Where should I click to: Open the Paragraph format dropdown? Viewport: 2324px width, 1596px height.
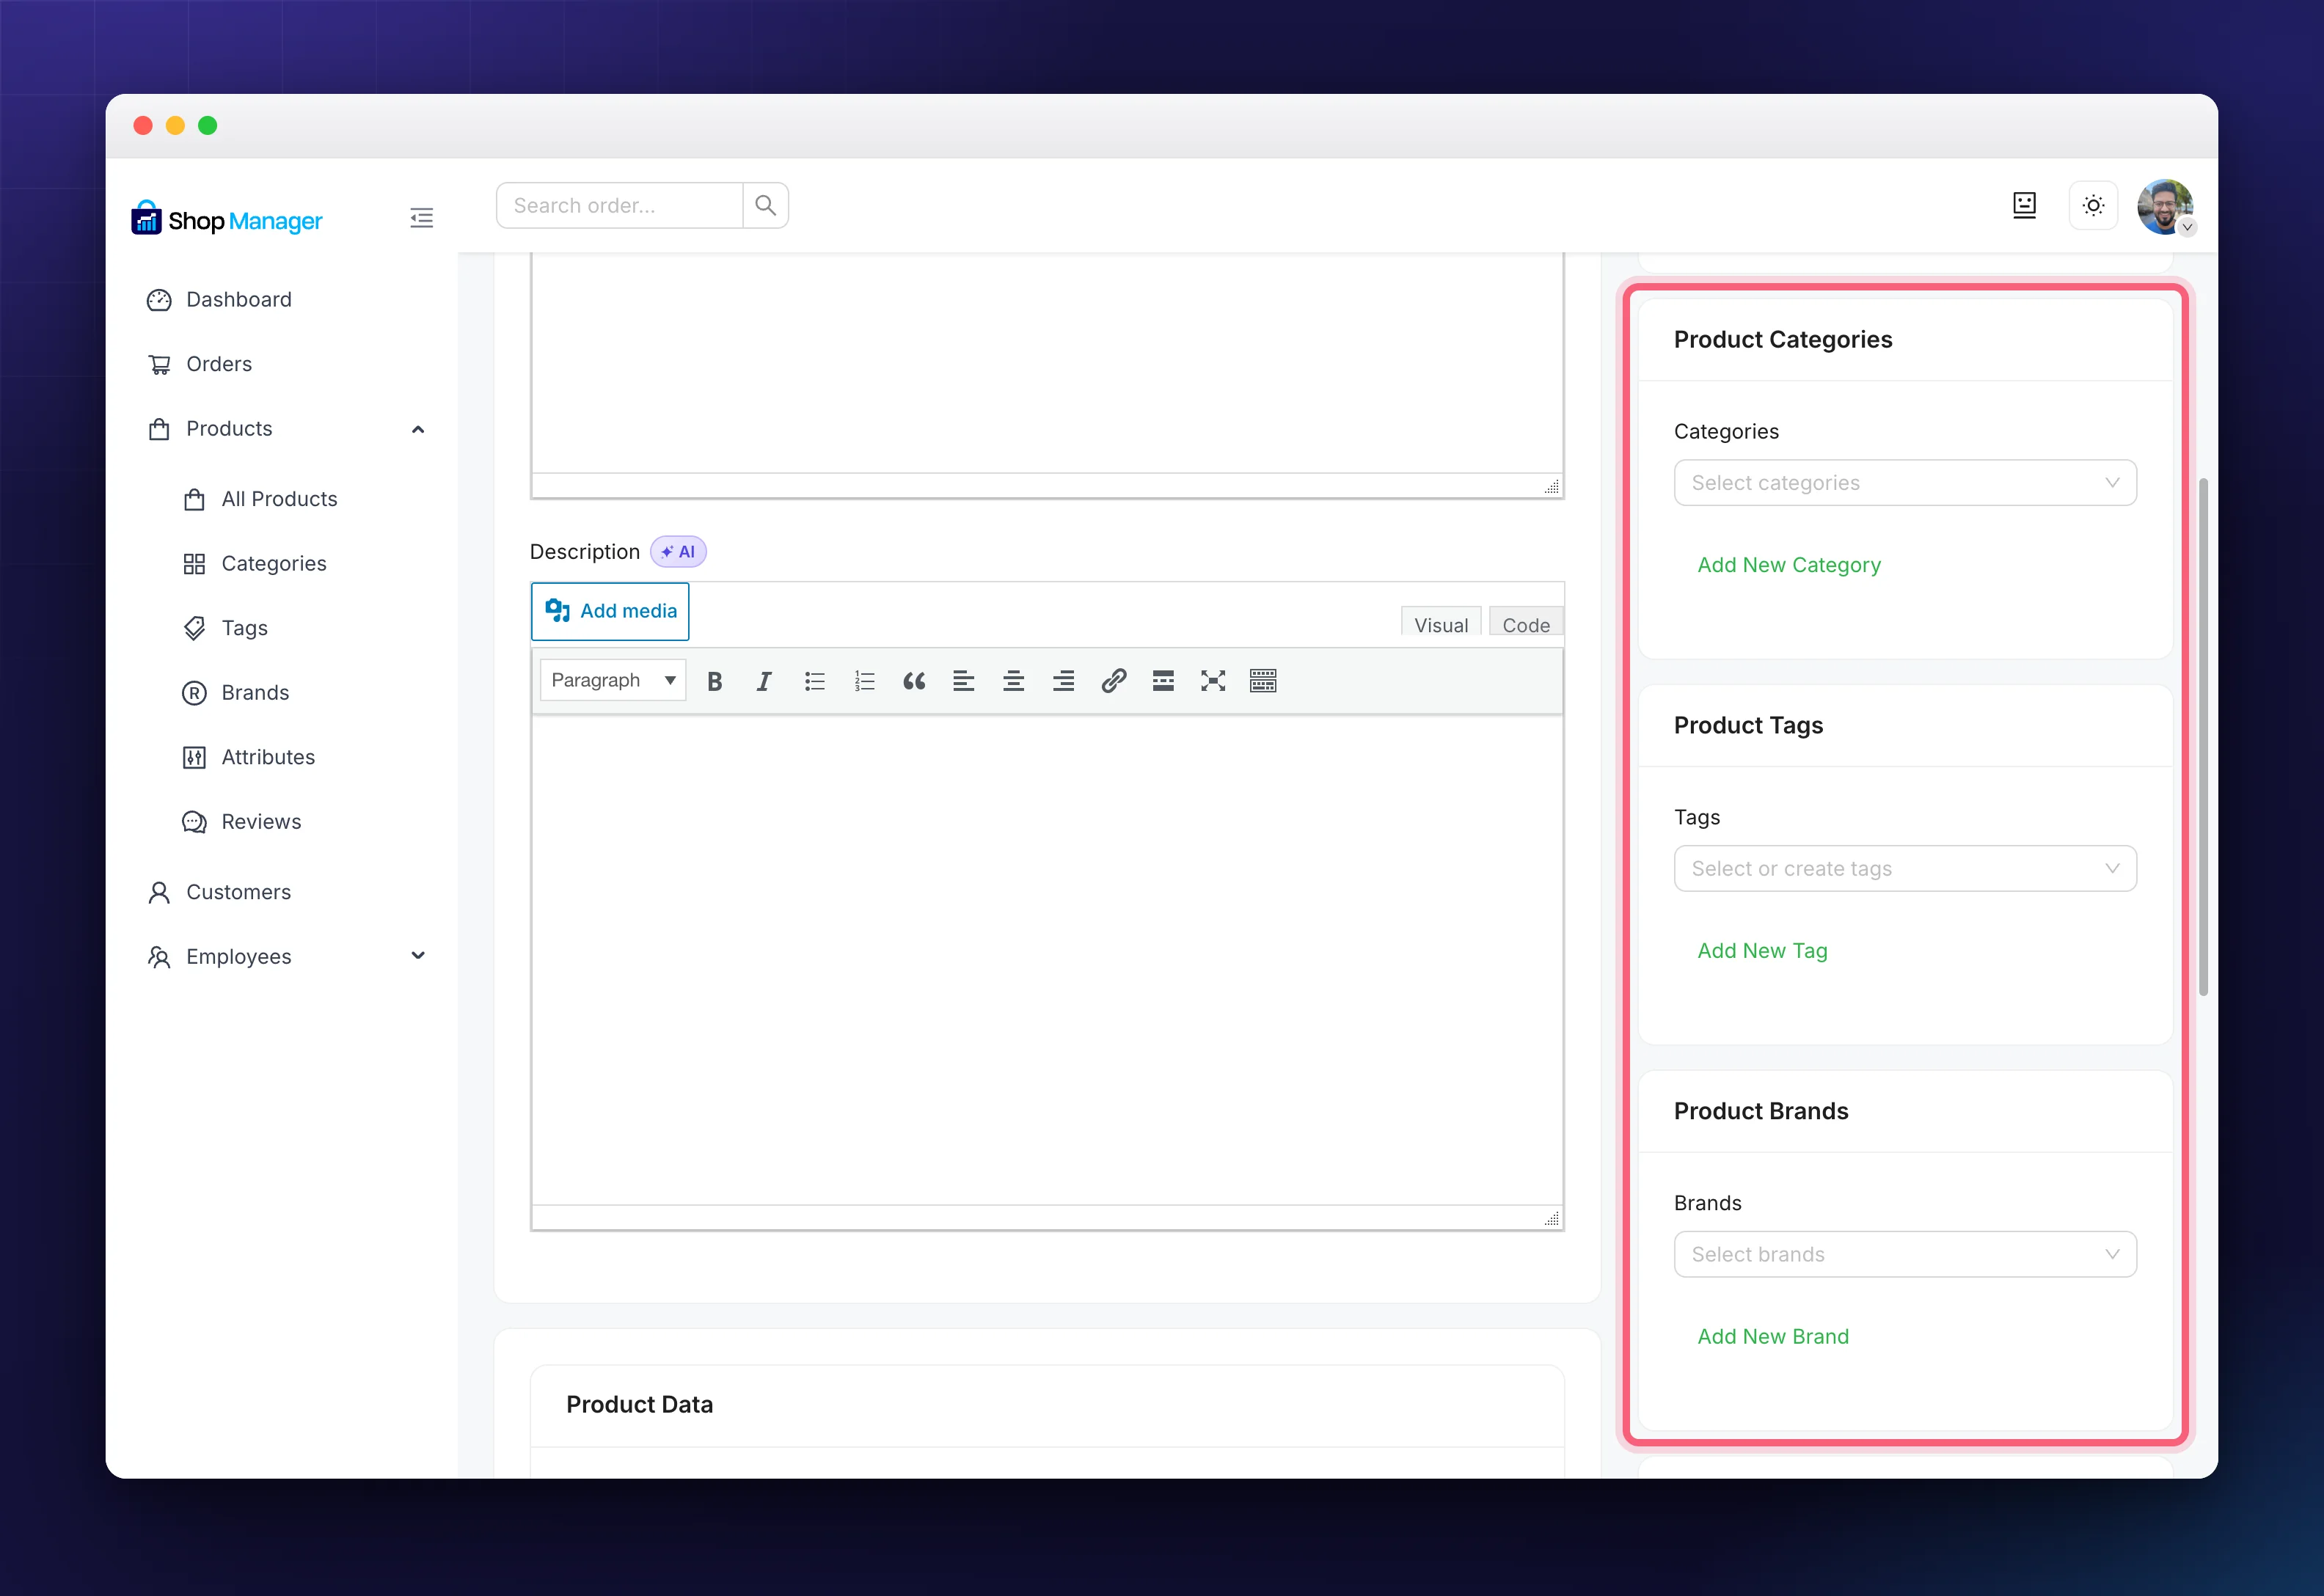pyautogui.click(x=613, y=680)
